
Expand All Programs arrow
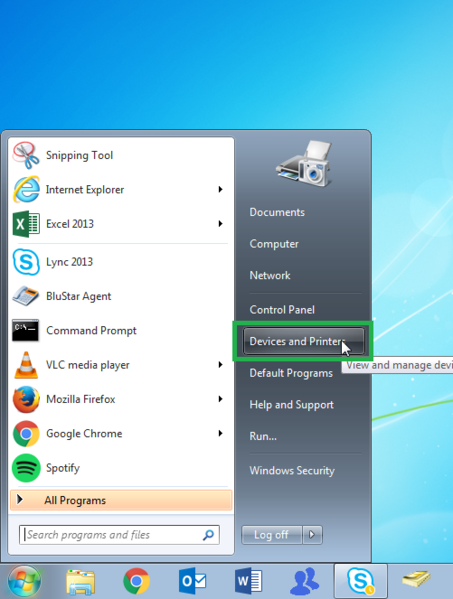20,499
